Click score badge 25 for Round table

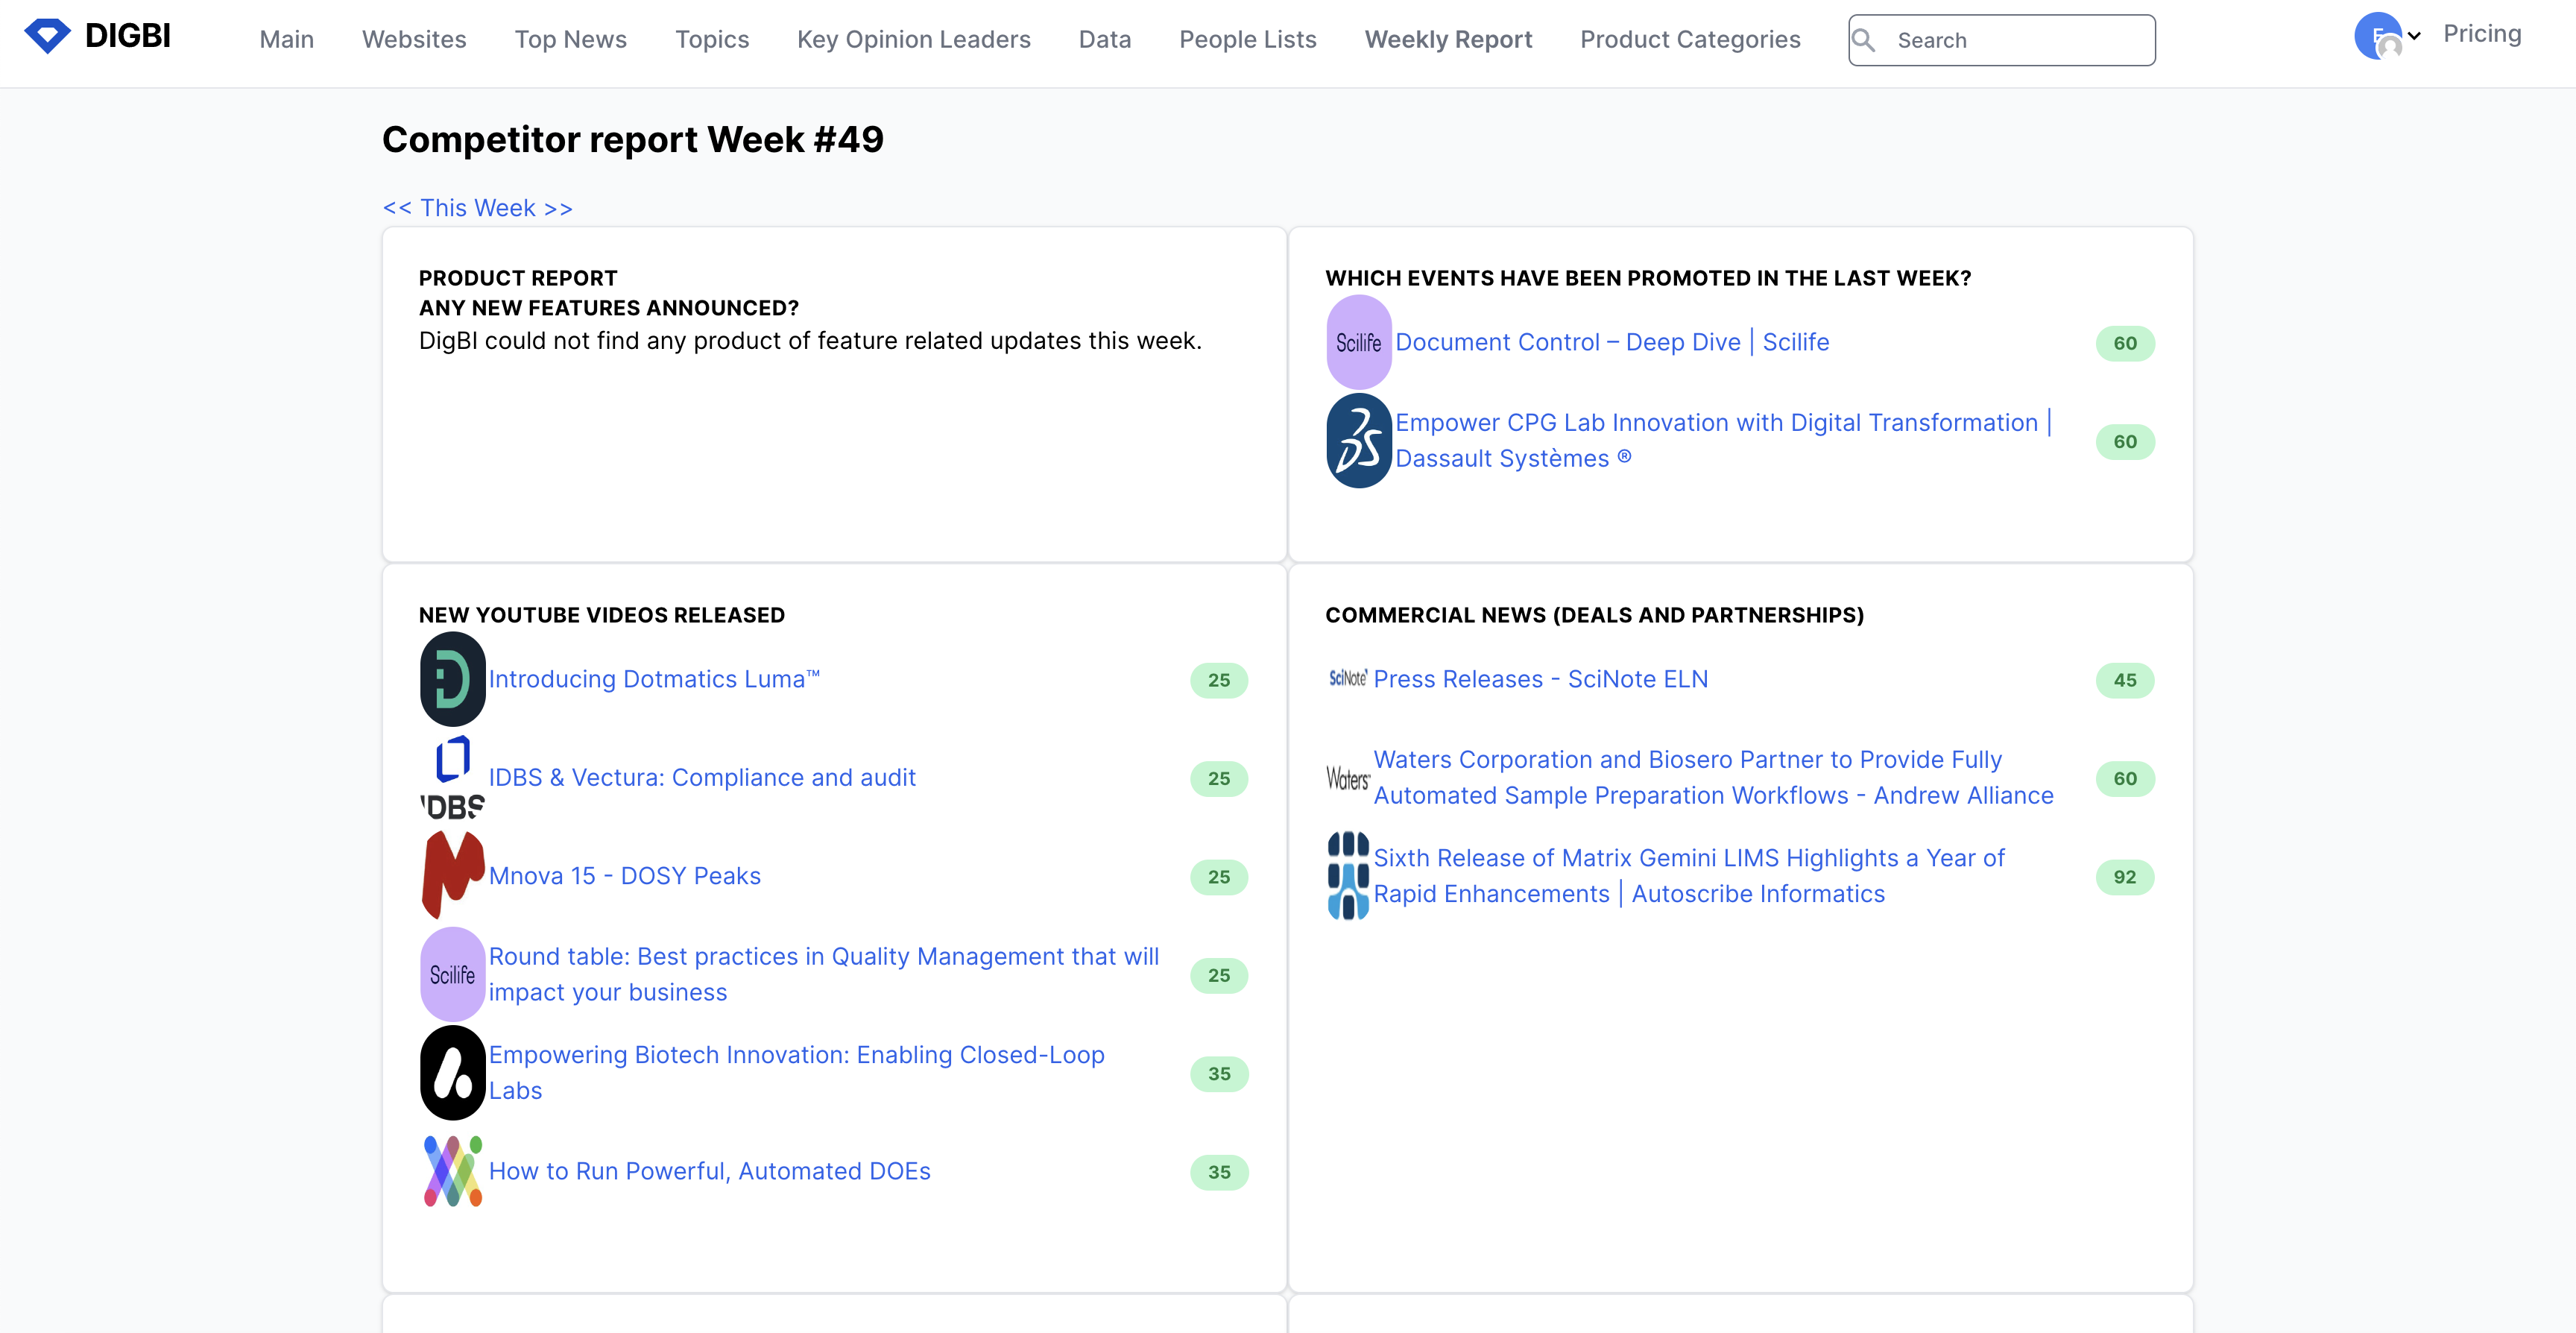point(1219,975)
